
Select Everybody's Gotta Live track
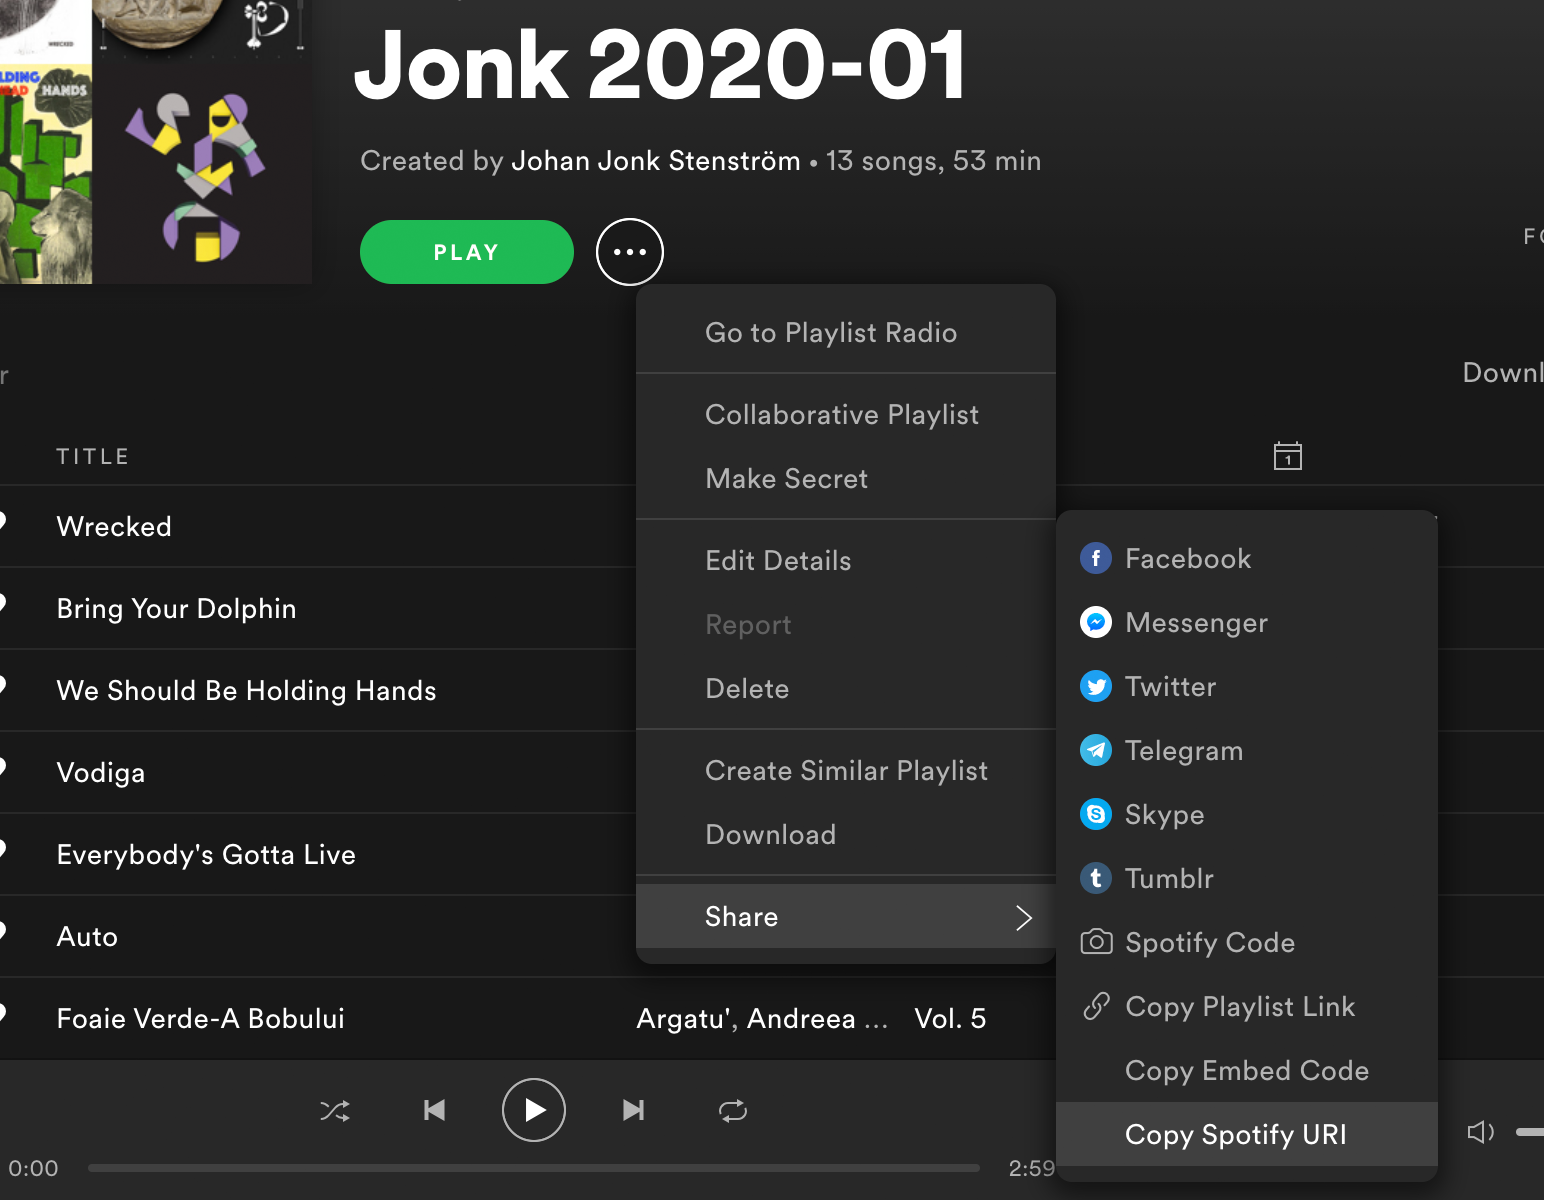click(x=206, y=854)
